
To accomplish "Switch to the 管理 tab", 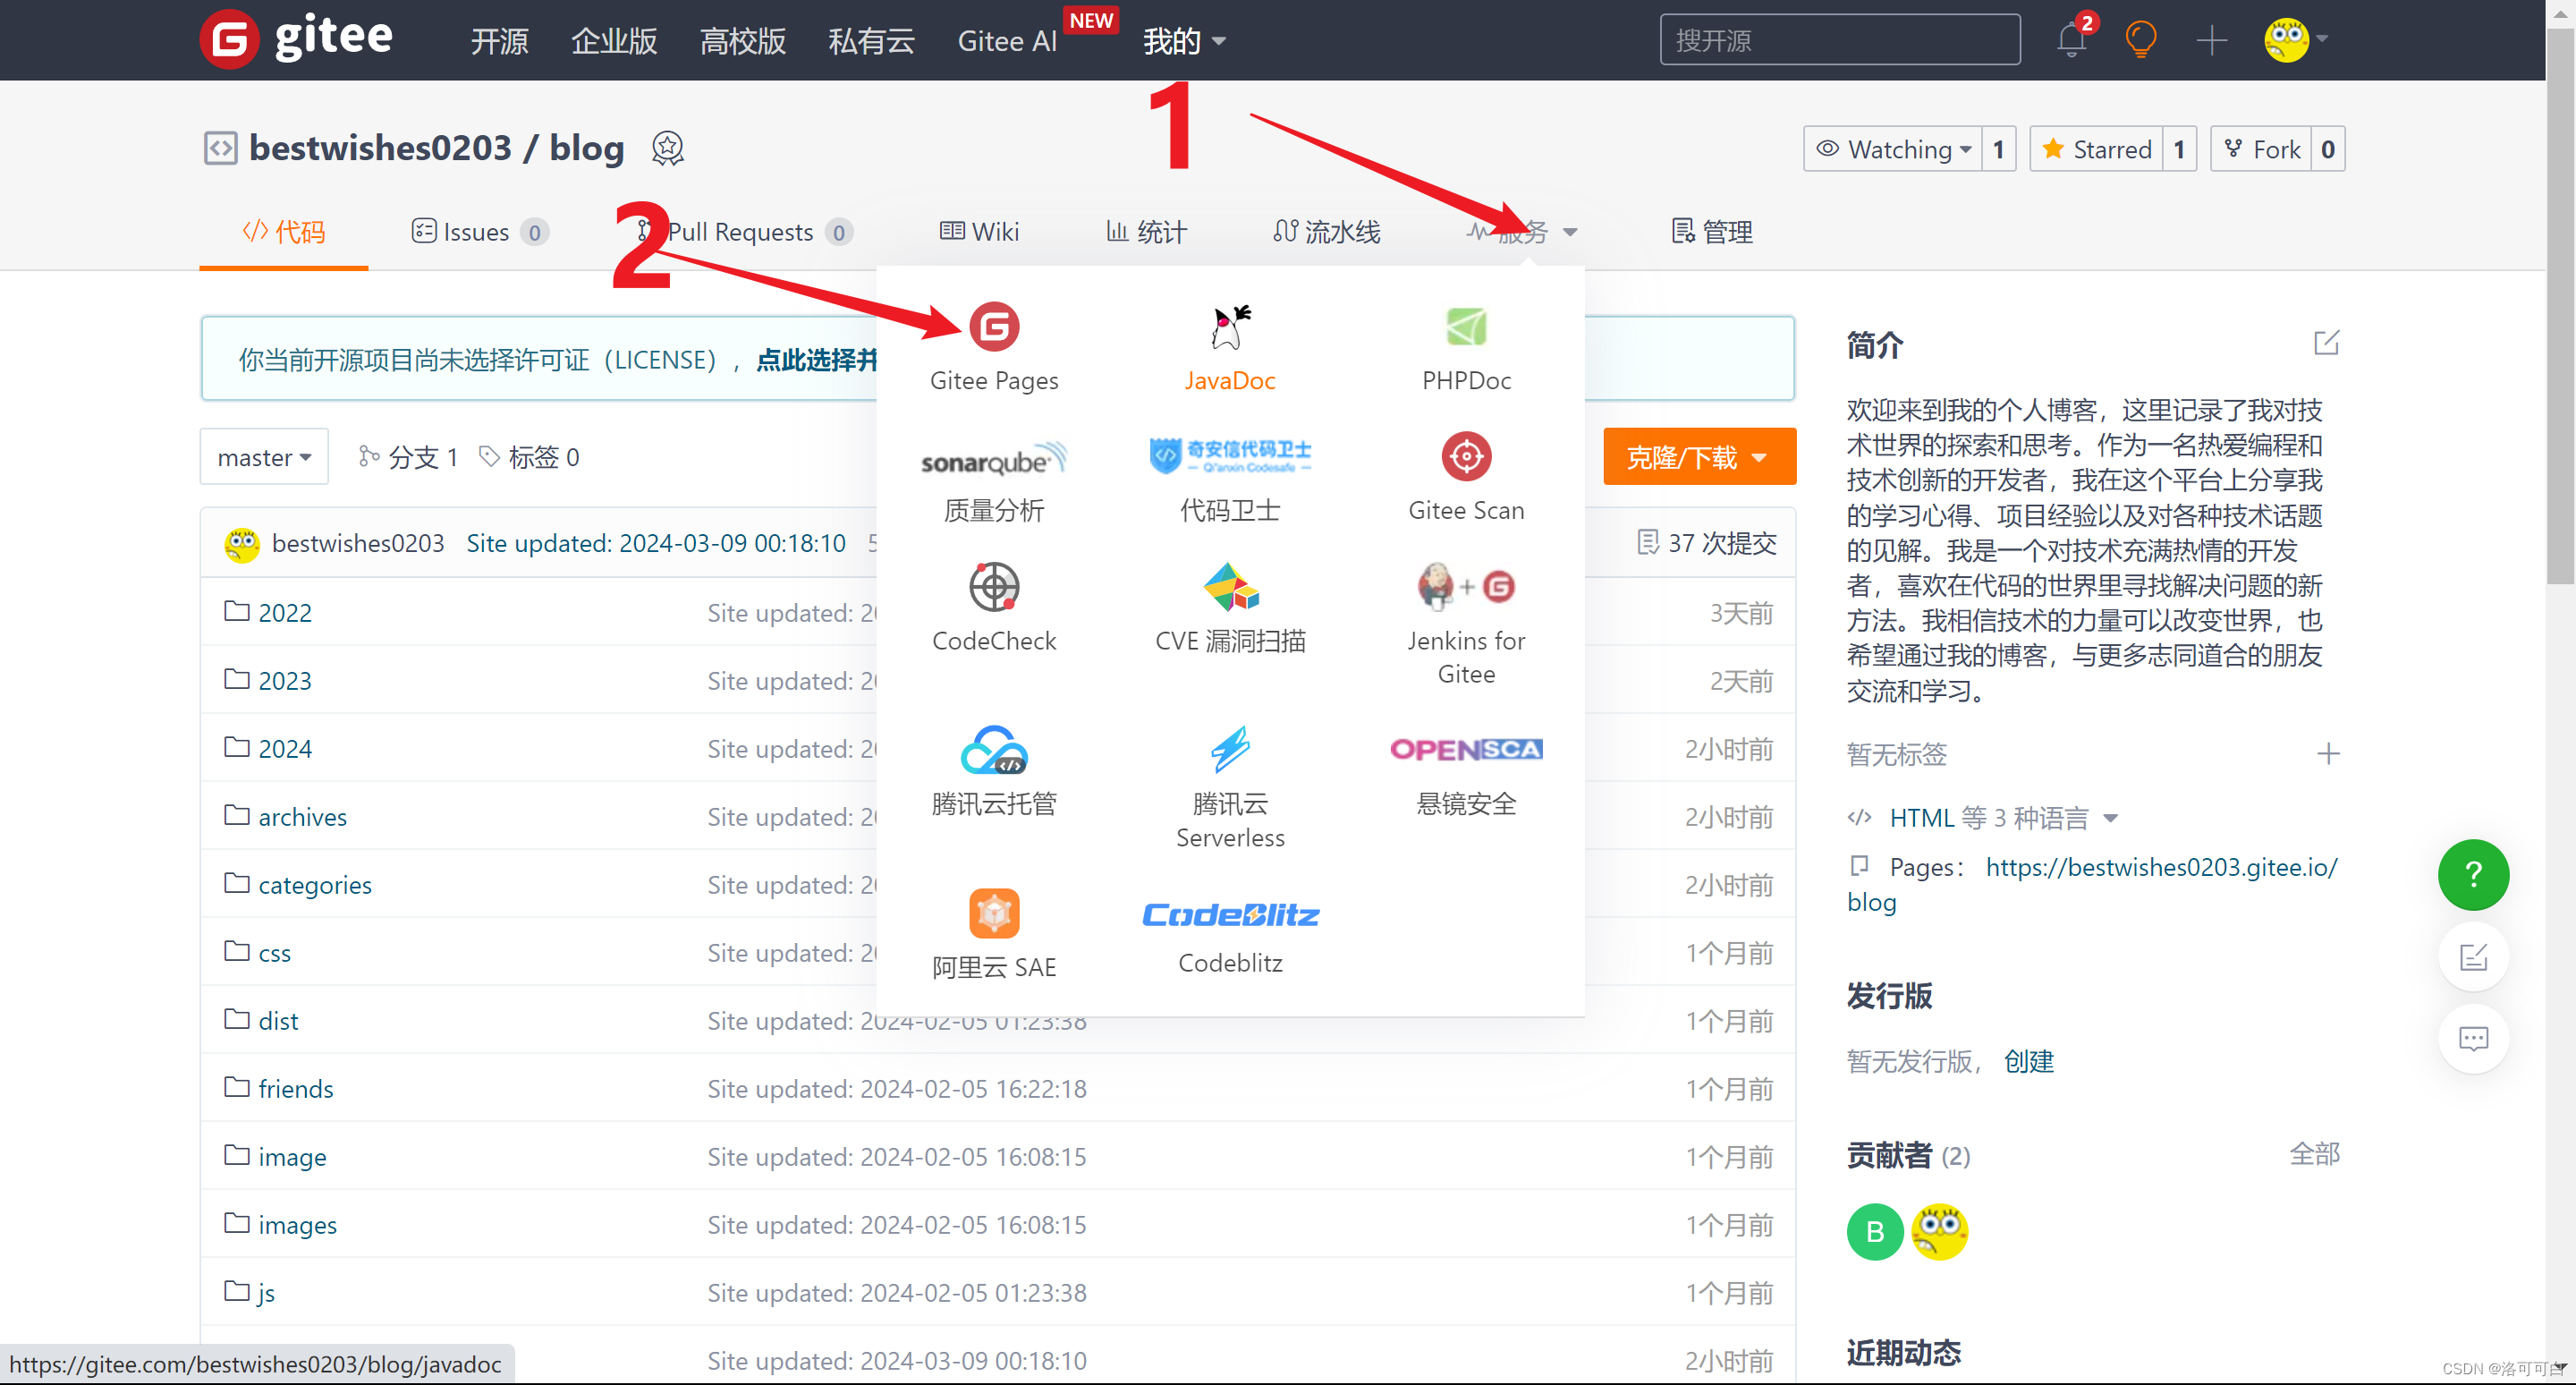I will [1711, 232].
